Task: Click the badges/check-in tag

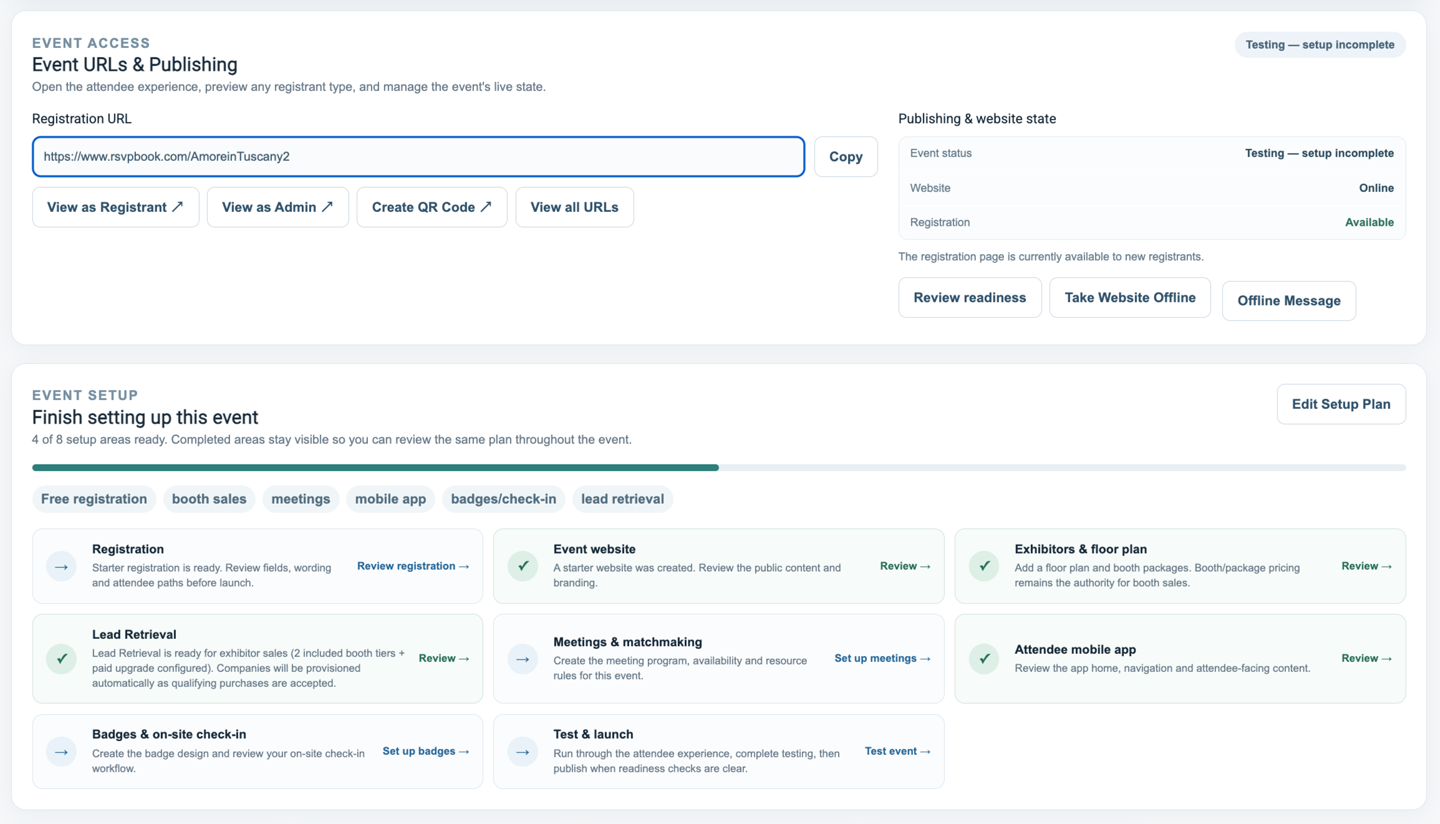Action: click(x=504, y=499)
